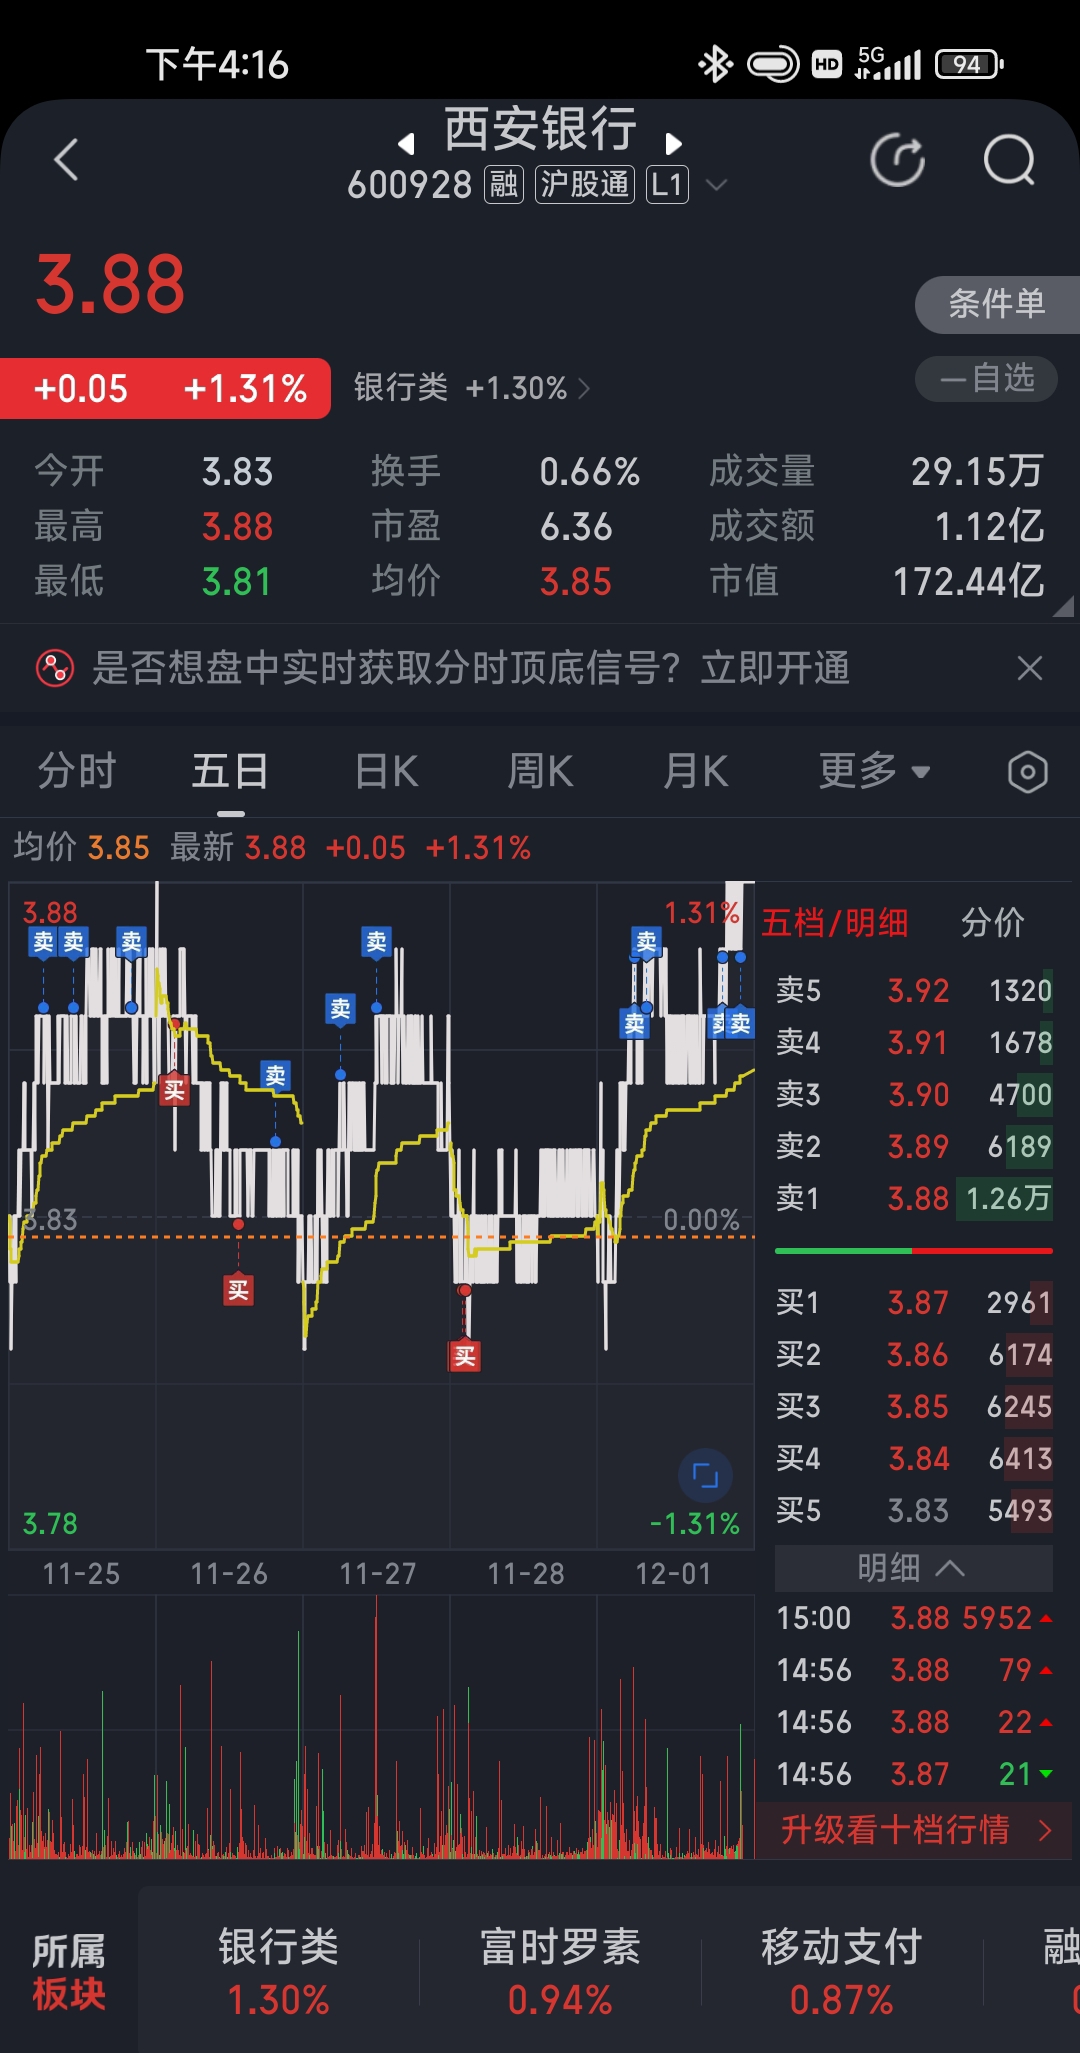Switch to 分时 chart tab
This screenshot has width=1080, height=2053.
(77, 771)
